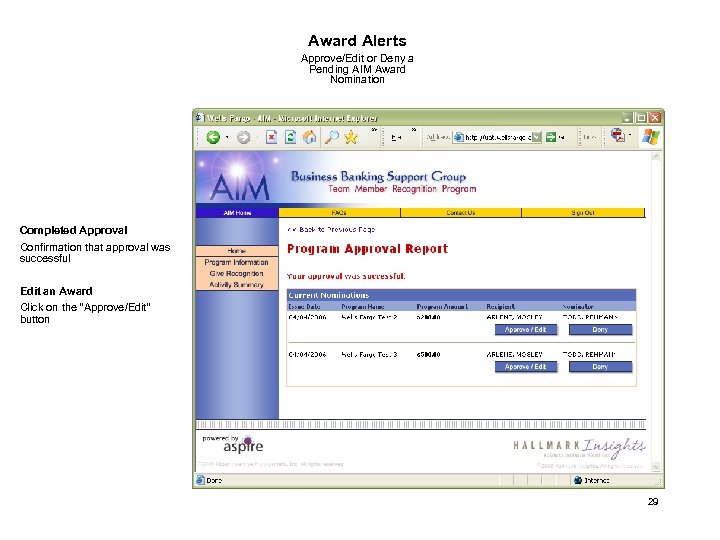Click the Done status bar text

214,480
